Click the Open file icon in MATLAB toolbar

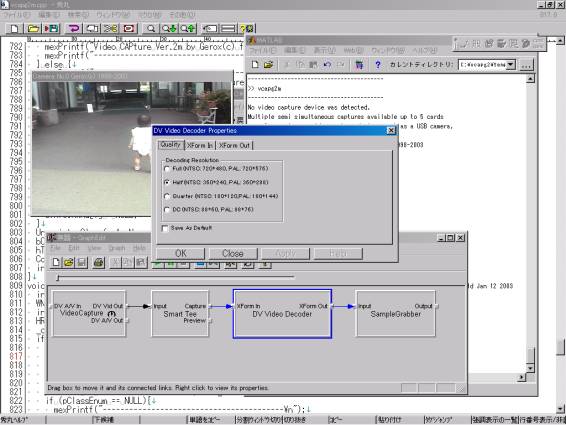click(x=268, y=65)
